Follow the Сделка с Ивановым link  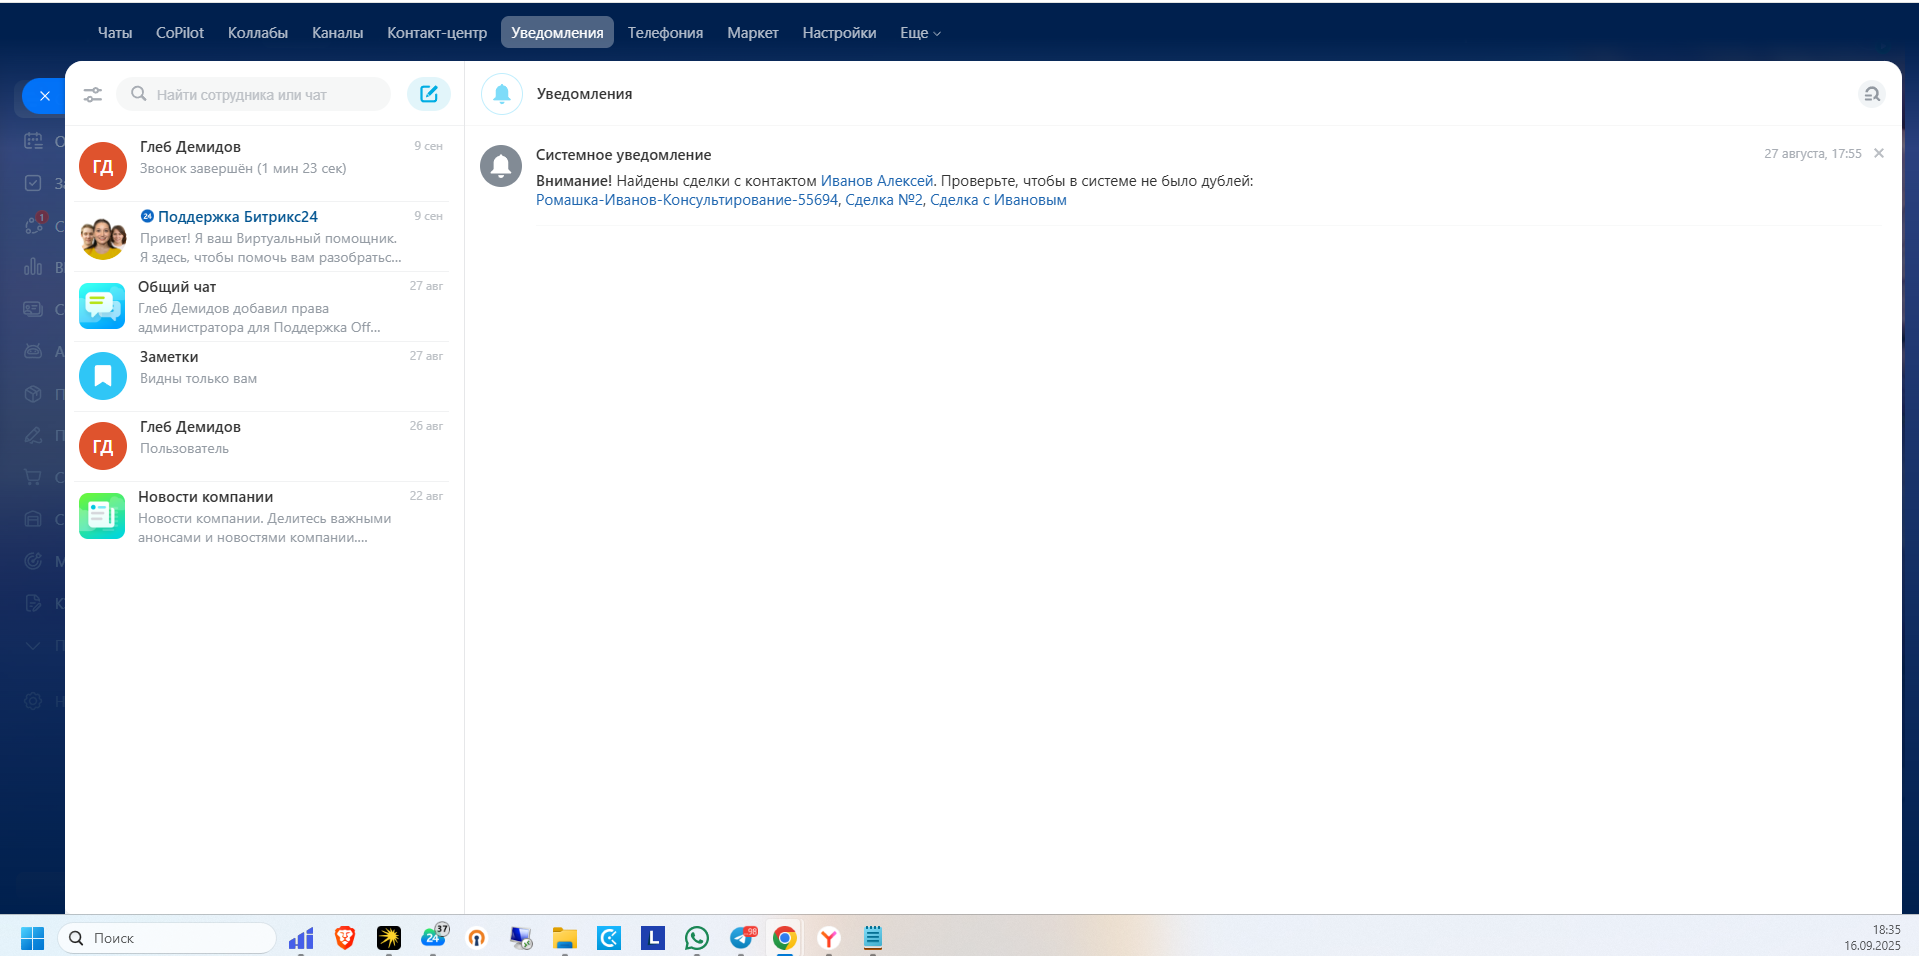[x=998, y=200]
